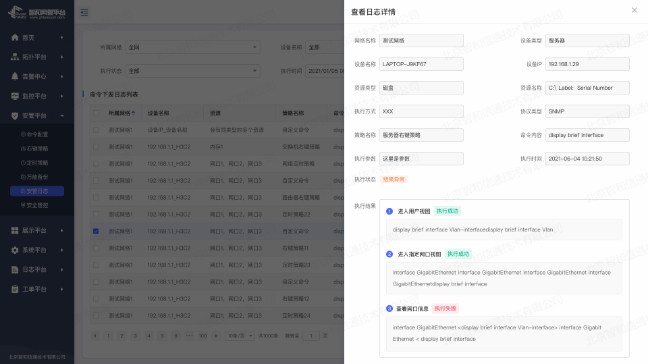Check the row with strategy ending 12
The height and width of the screenshot is (364, 648).
click(x=96, y=298)
